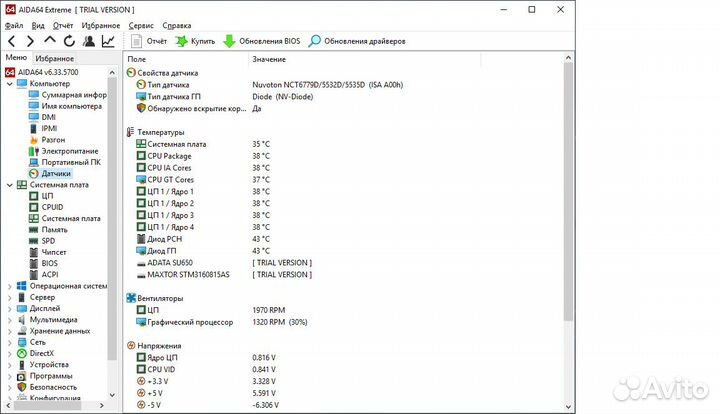This screenshot has width=720, height=414.
Task: Open the graph chart toolbar icon
Action: pyautogui.click(x=108, y=41)
